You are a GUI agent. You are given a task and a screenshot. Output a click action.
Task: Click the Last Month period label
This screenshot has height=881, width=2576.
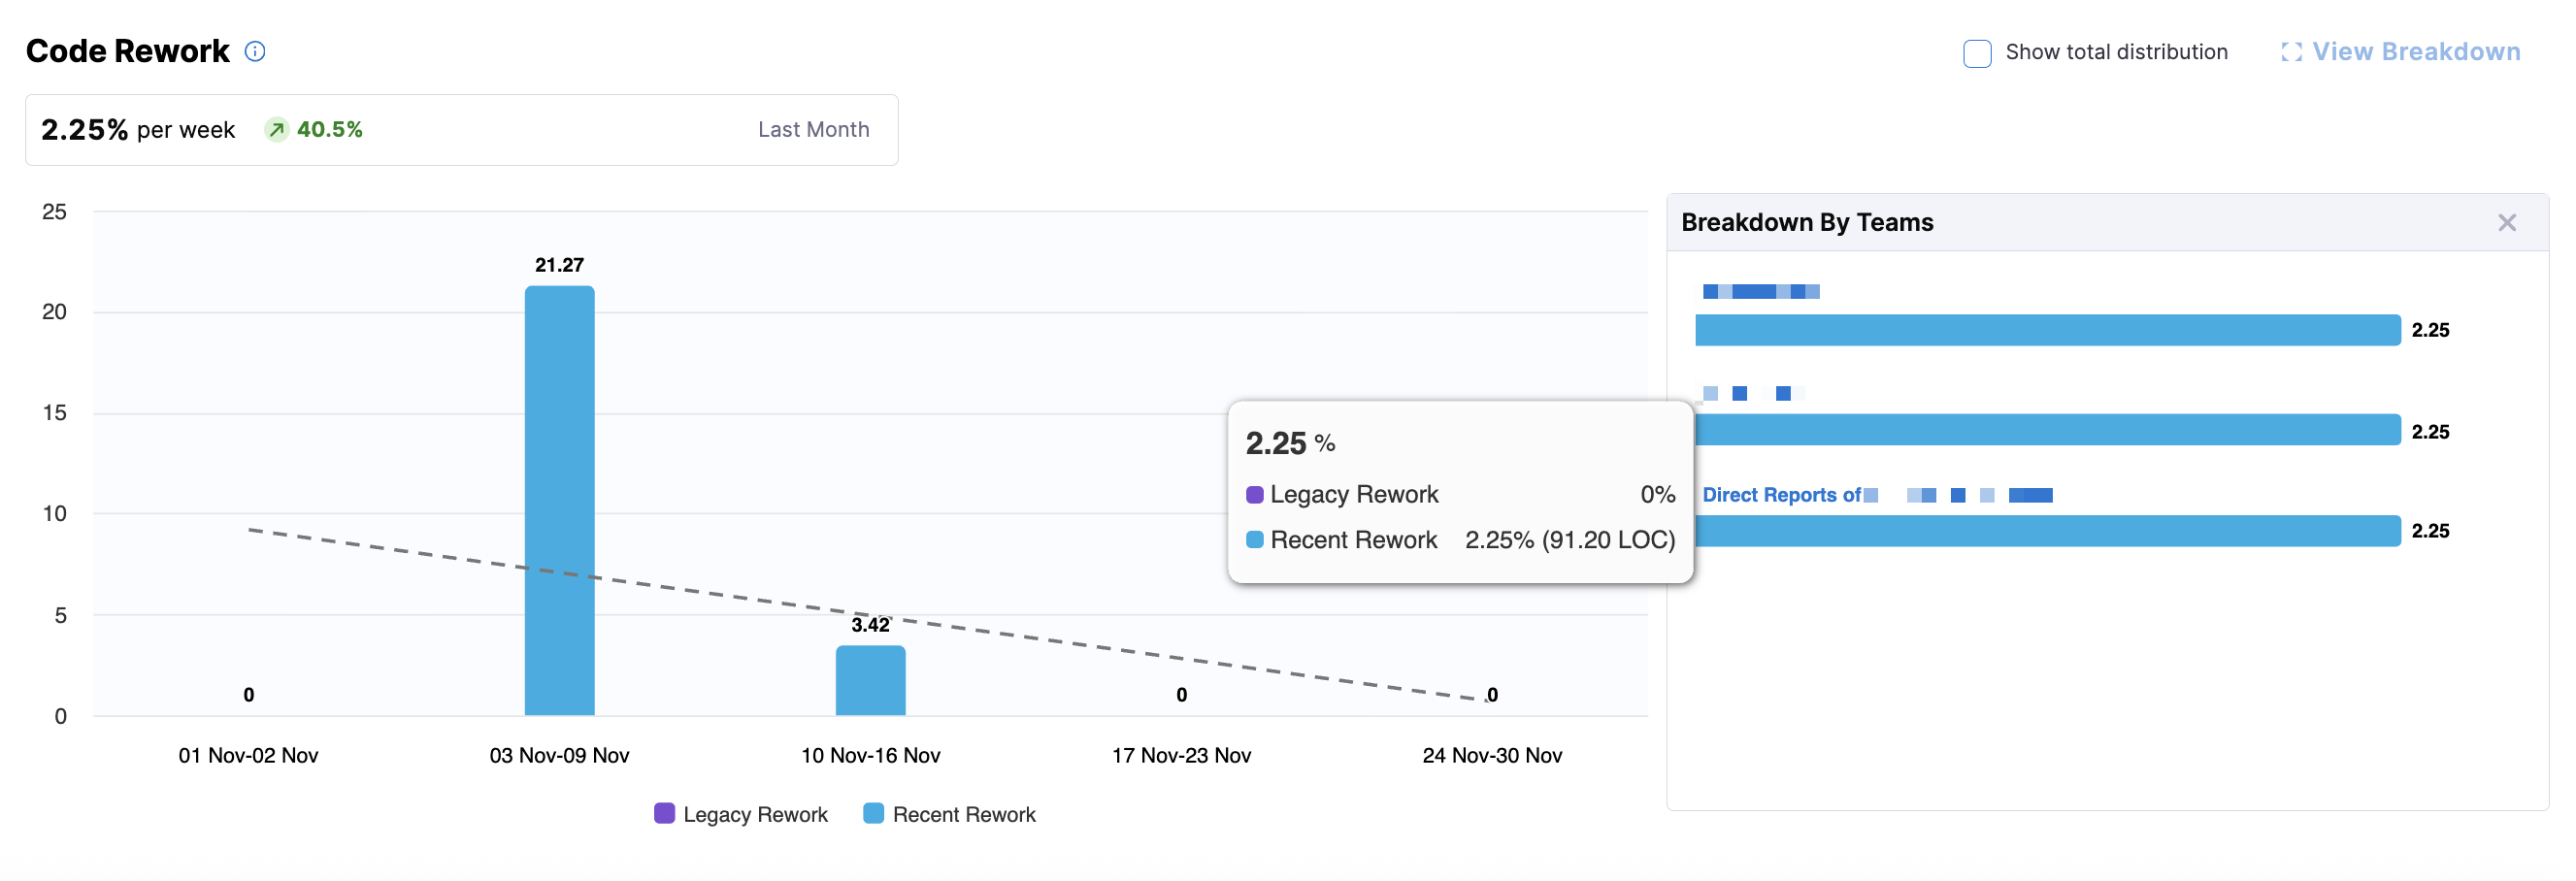(x=813, y=130)
